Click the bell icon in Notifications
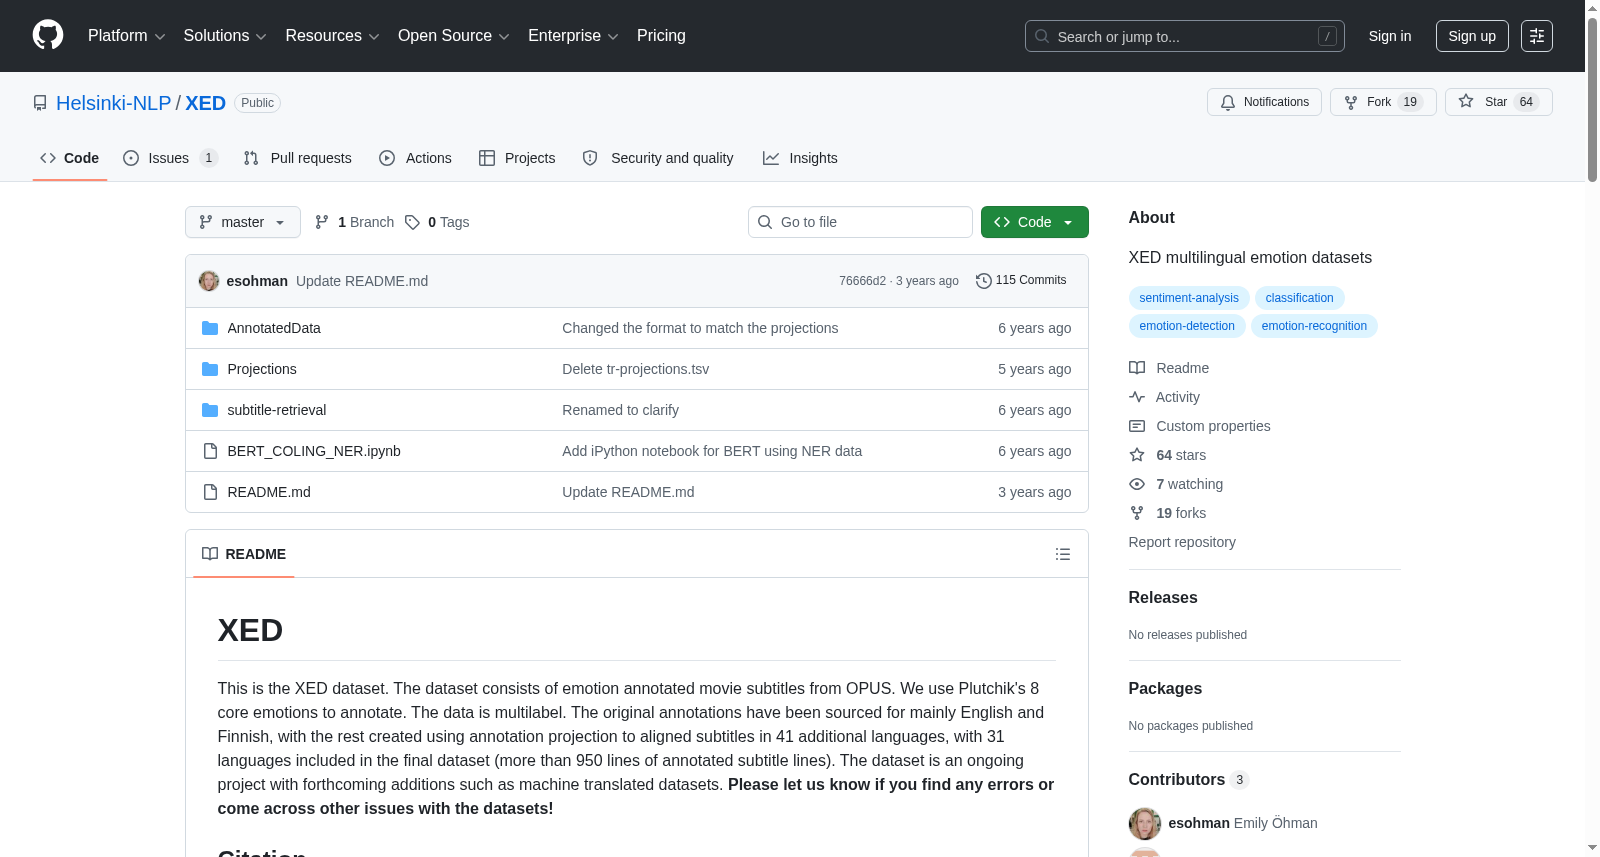Screen dimensions: 1600x857 click(x=1228, y=102)
